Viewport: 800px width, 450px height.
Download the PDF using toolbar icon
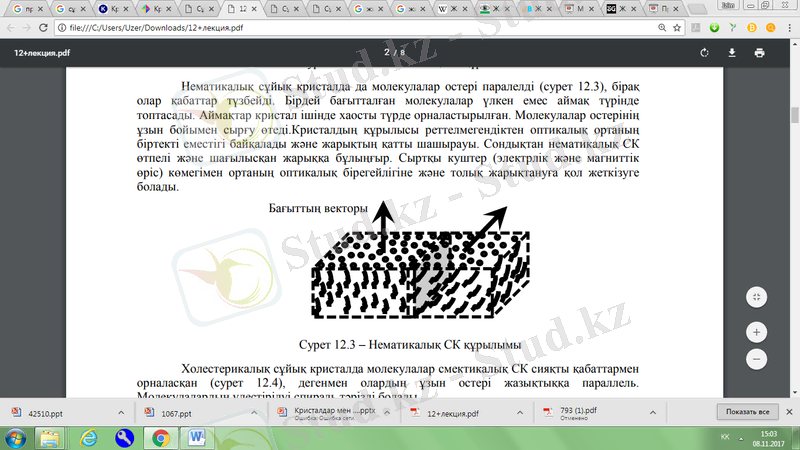pos(732,52)
